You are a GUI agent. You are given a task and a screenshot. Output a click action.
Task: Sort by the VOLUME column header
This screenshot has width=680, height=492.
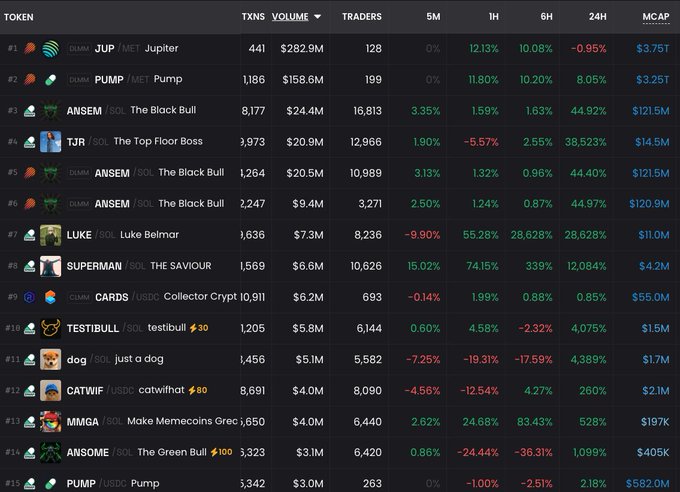tap(290, 16)
